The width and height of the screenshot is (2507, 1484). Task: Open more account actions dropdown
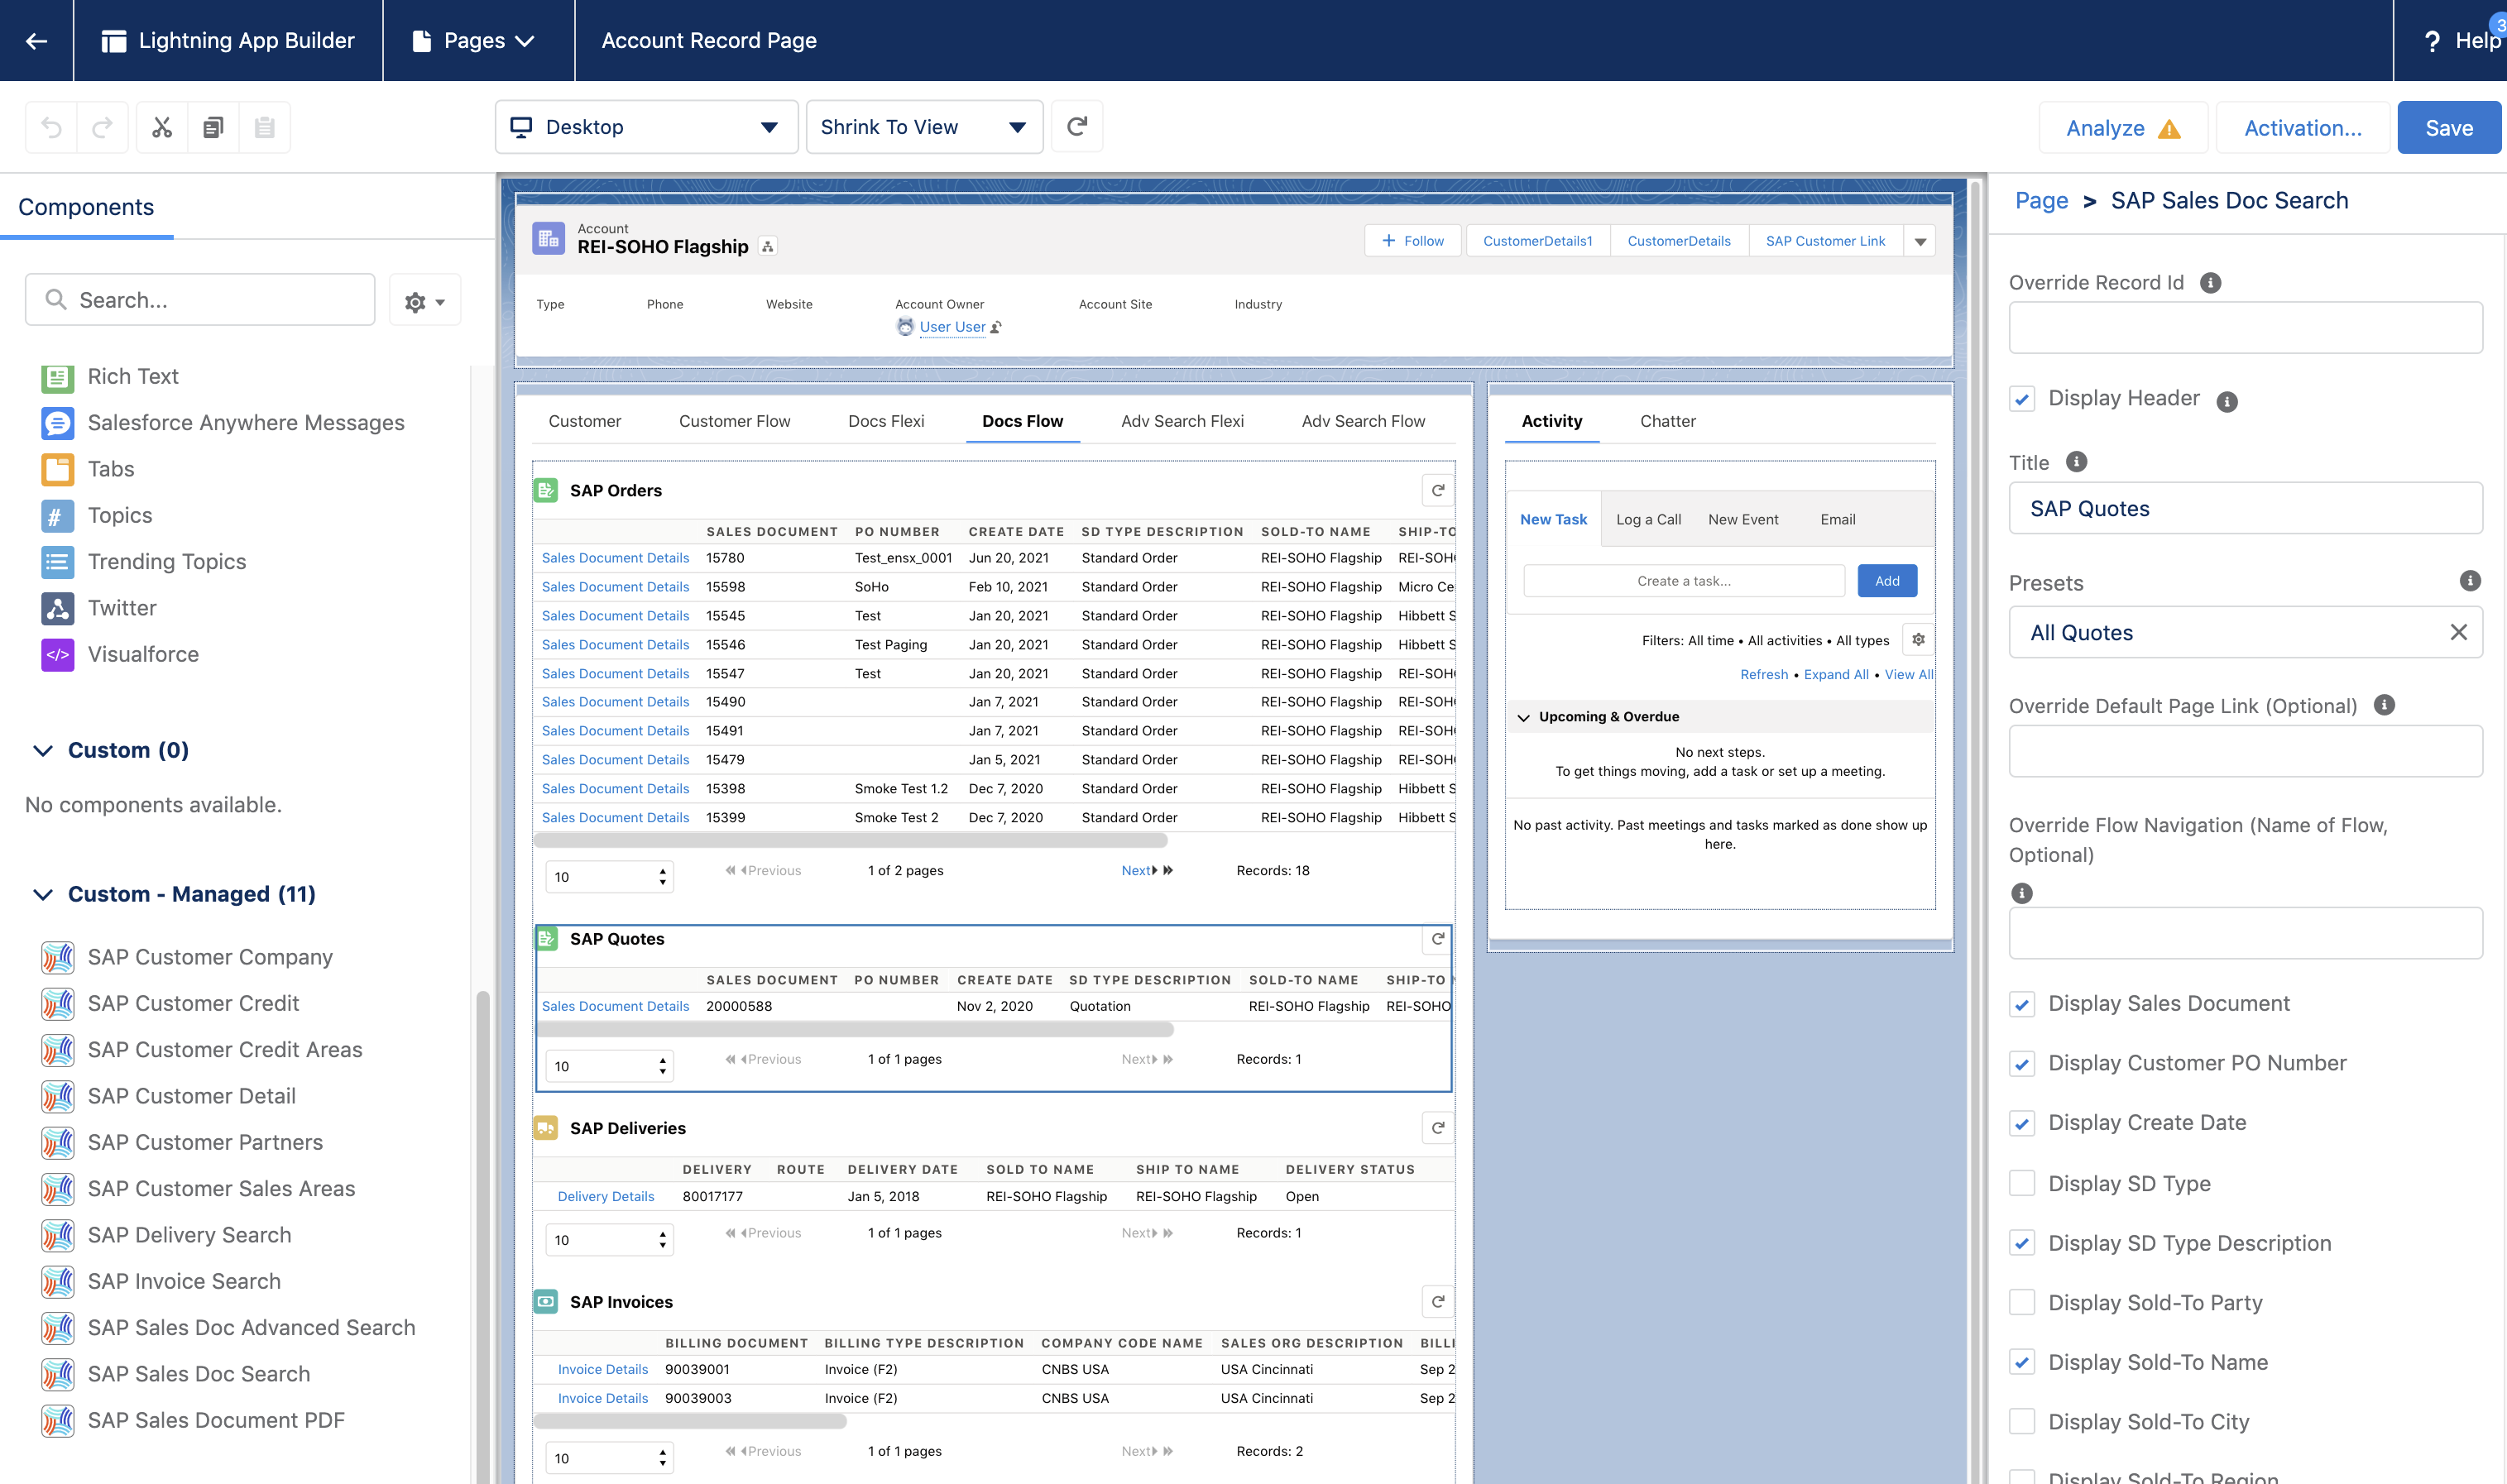click(1920, 241)
